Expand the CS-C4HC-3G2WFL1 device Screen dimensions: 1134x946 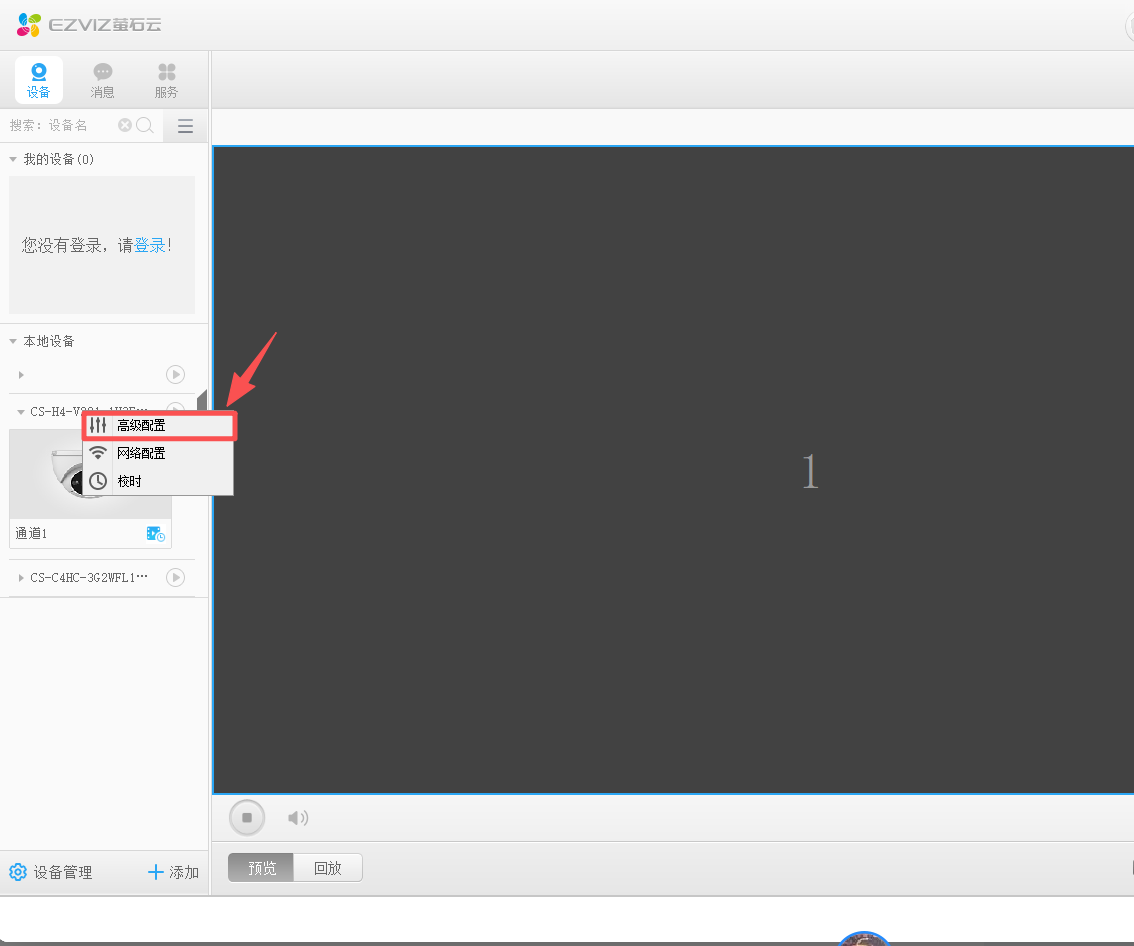click(x=21, y=578)
